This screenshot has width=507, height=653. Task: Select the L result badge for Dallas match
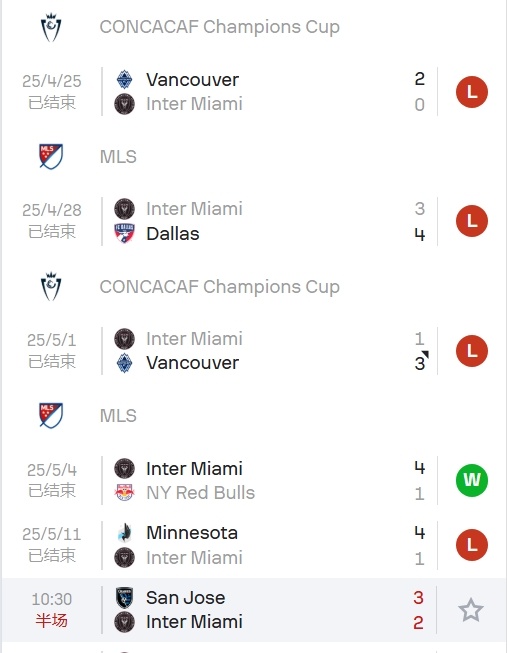[472, 221]
